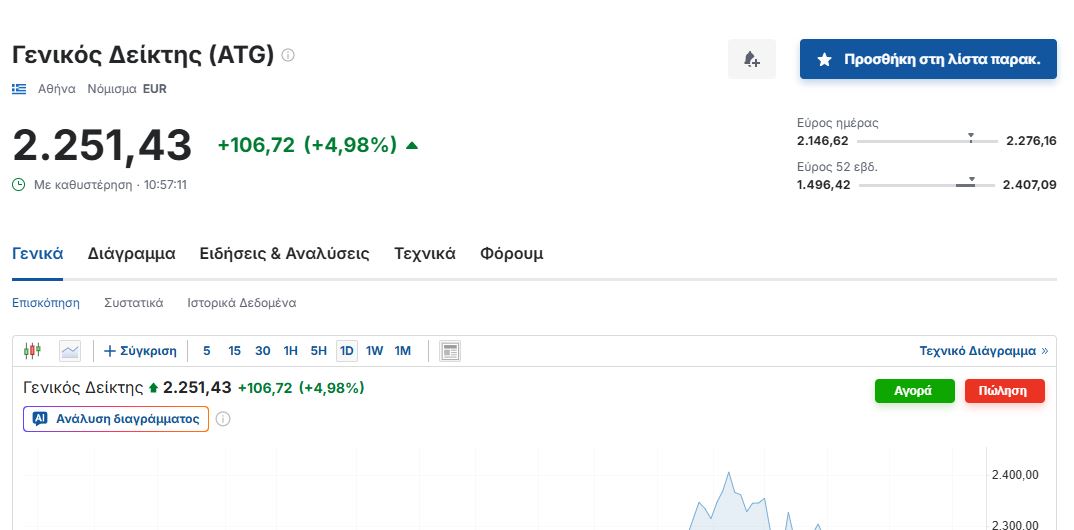Open the Διάγραμμα tab
This screenshot has height=530, width=1074.
(x=131, y=254)
